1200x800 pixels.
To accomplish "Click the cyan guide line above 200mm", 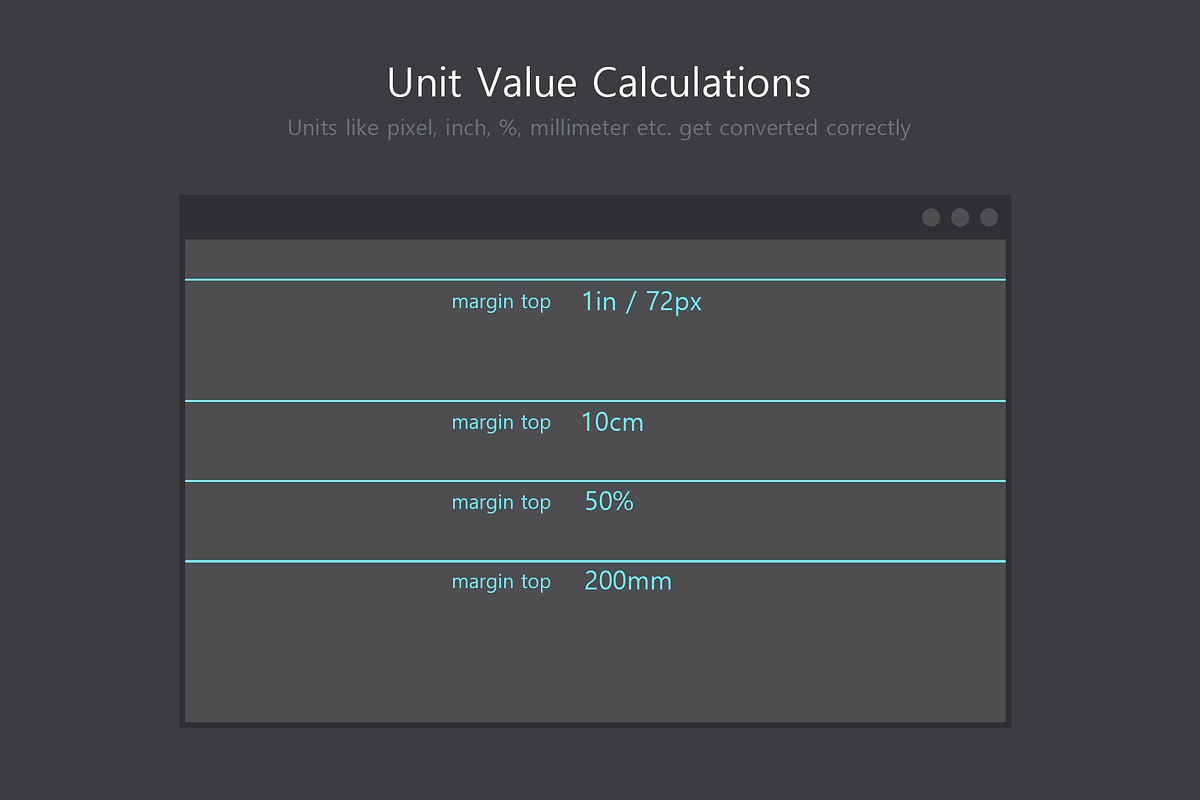I will point(595,561).
